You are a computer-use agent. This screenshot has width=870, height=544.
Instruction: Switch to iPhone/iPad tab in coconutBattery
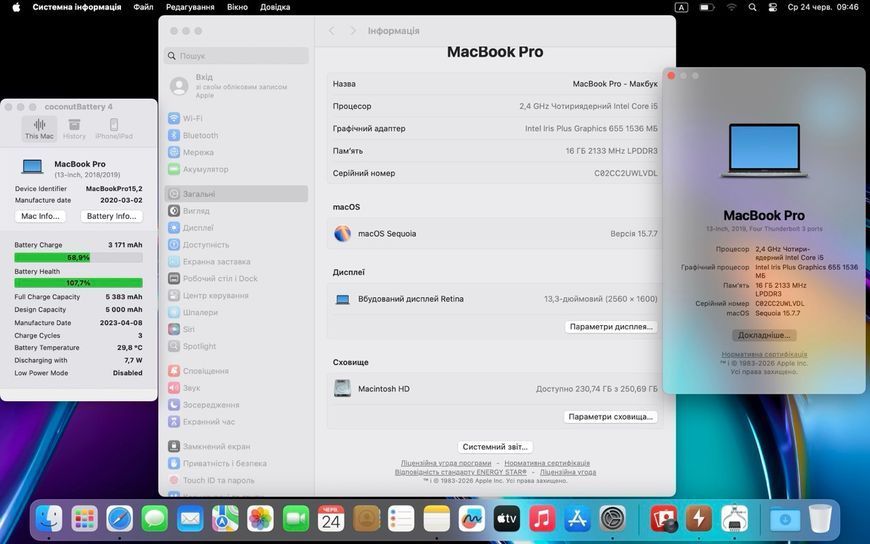pos(114,129)
